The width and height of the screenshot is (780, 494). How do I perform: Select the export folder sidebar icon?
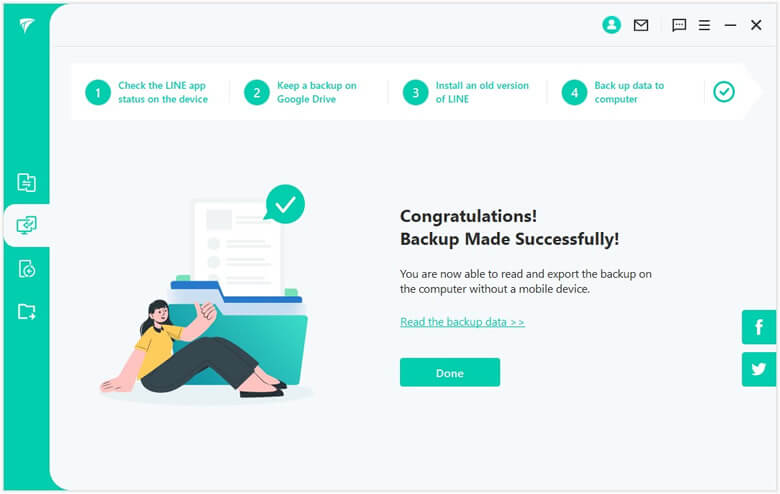pos(26,312)
